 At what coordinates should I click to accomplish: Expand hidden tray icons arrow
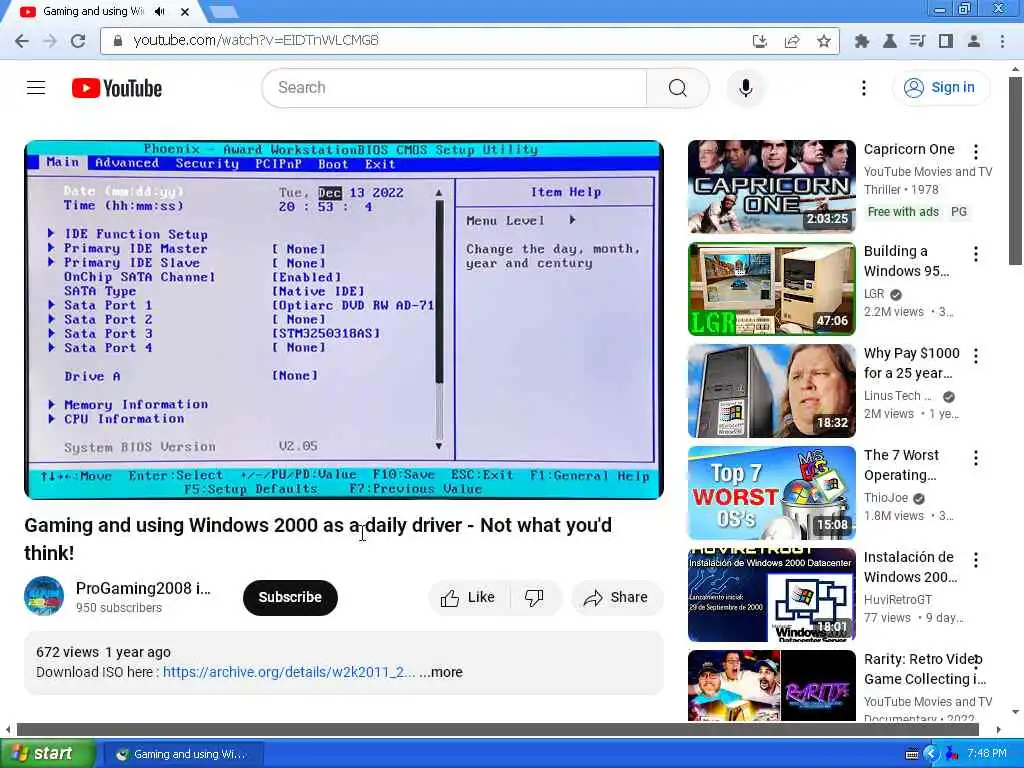tap(931, 754)
